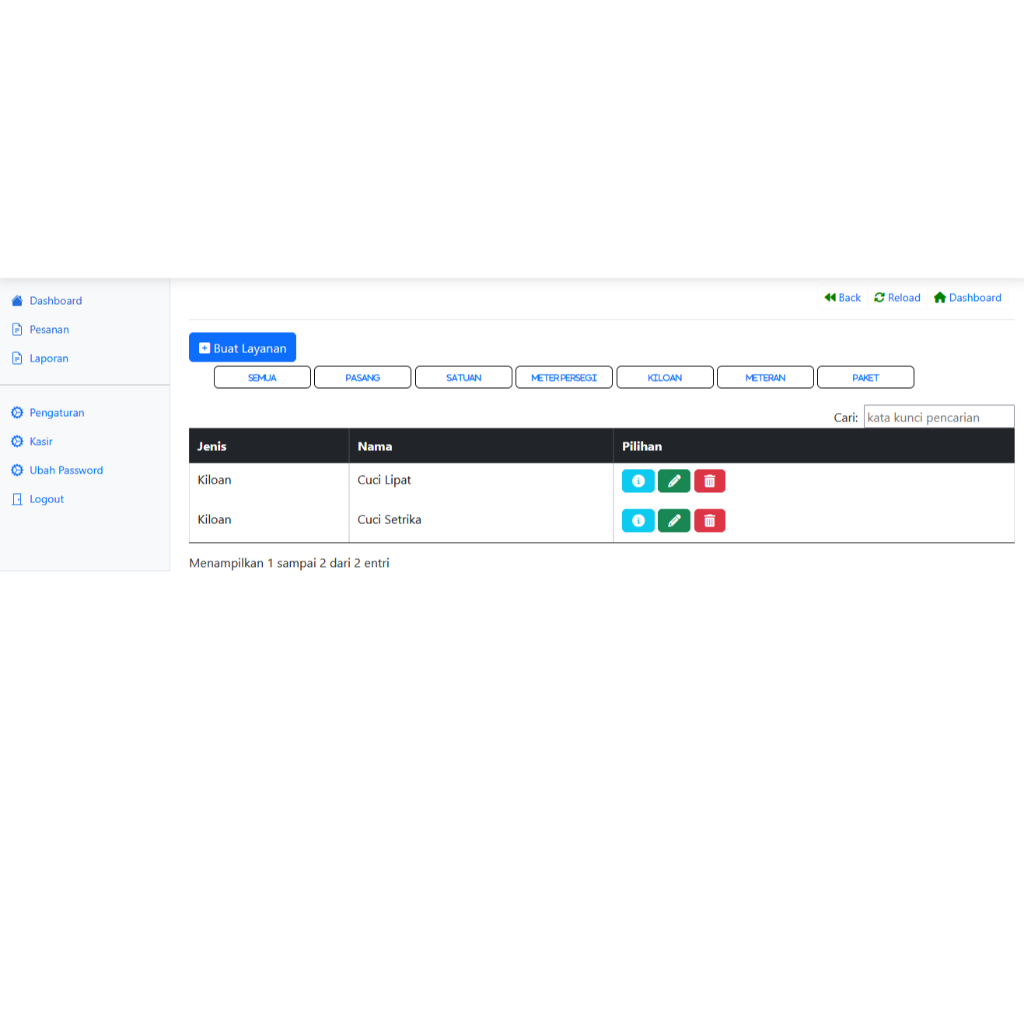Open the Ubah Password page
The image size is (1024, 1024).
(x=66, y=470)
